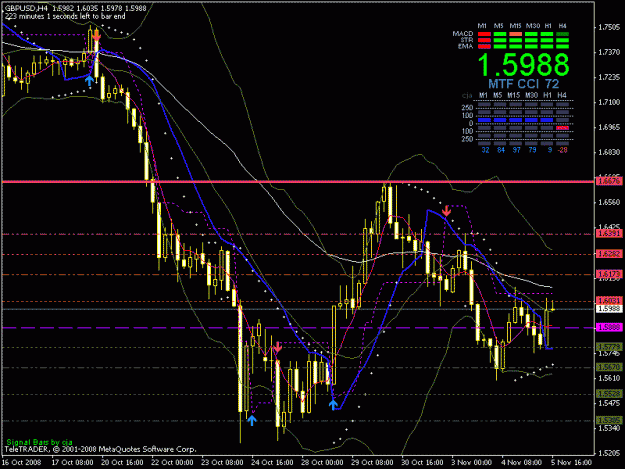Screen dimensions: 625x469
Task: Click the 1.6031 price level label
Action: (609, 300)
